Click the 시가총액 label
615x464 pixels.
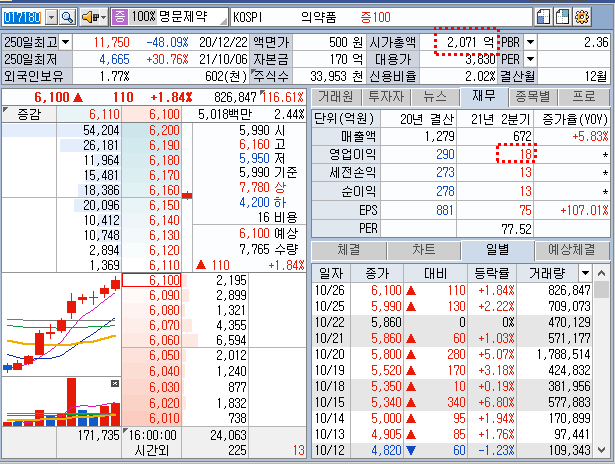coord(393,42)
